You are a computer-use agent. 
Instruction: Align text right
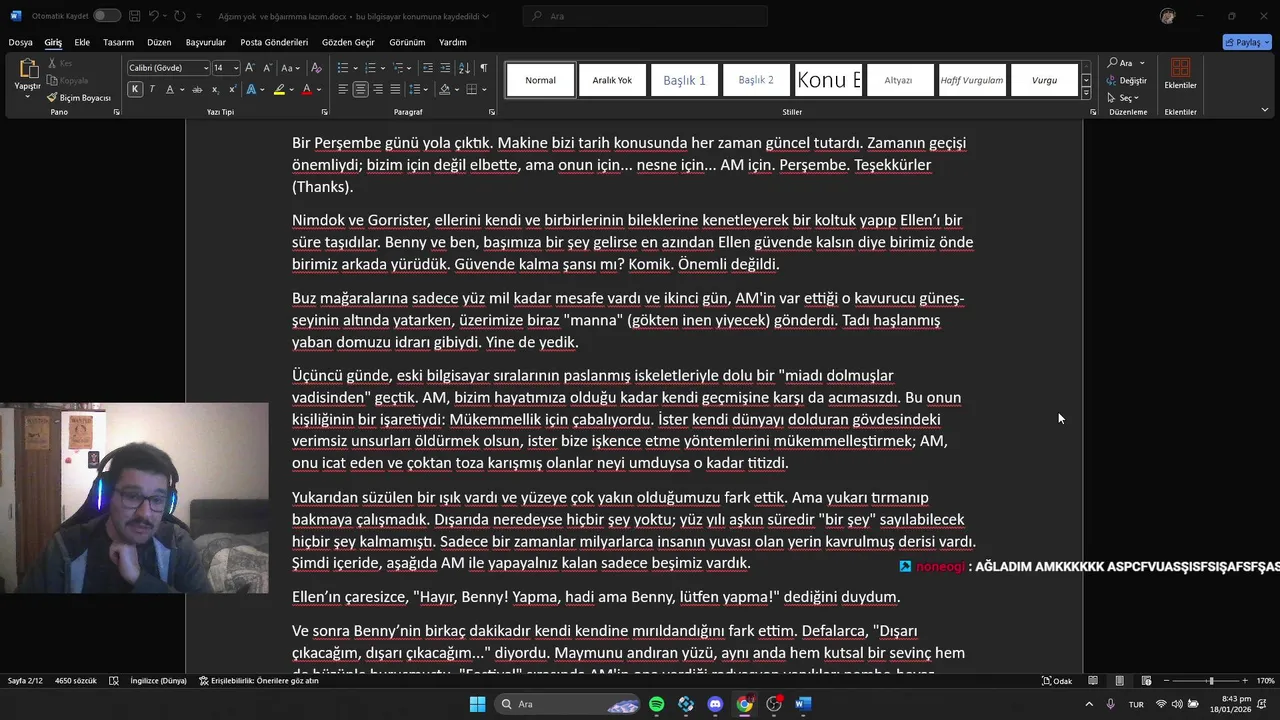[378, 89]
